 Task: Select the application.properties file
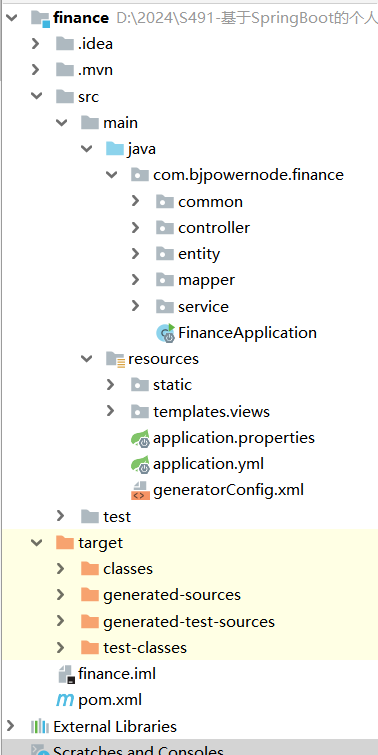234,438
